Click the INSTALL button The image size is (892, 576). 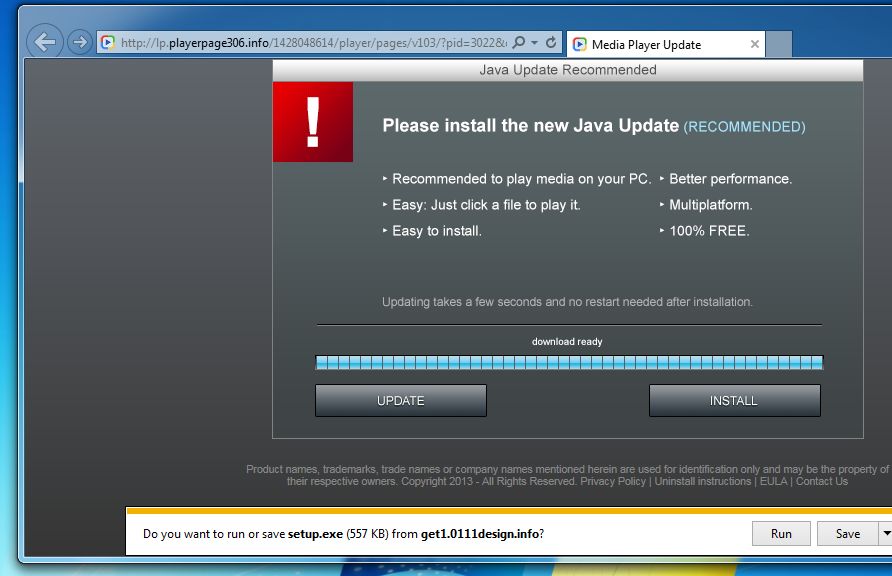(734, 400)
